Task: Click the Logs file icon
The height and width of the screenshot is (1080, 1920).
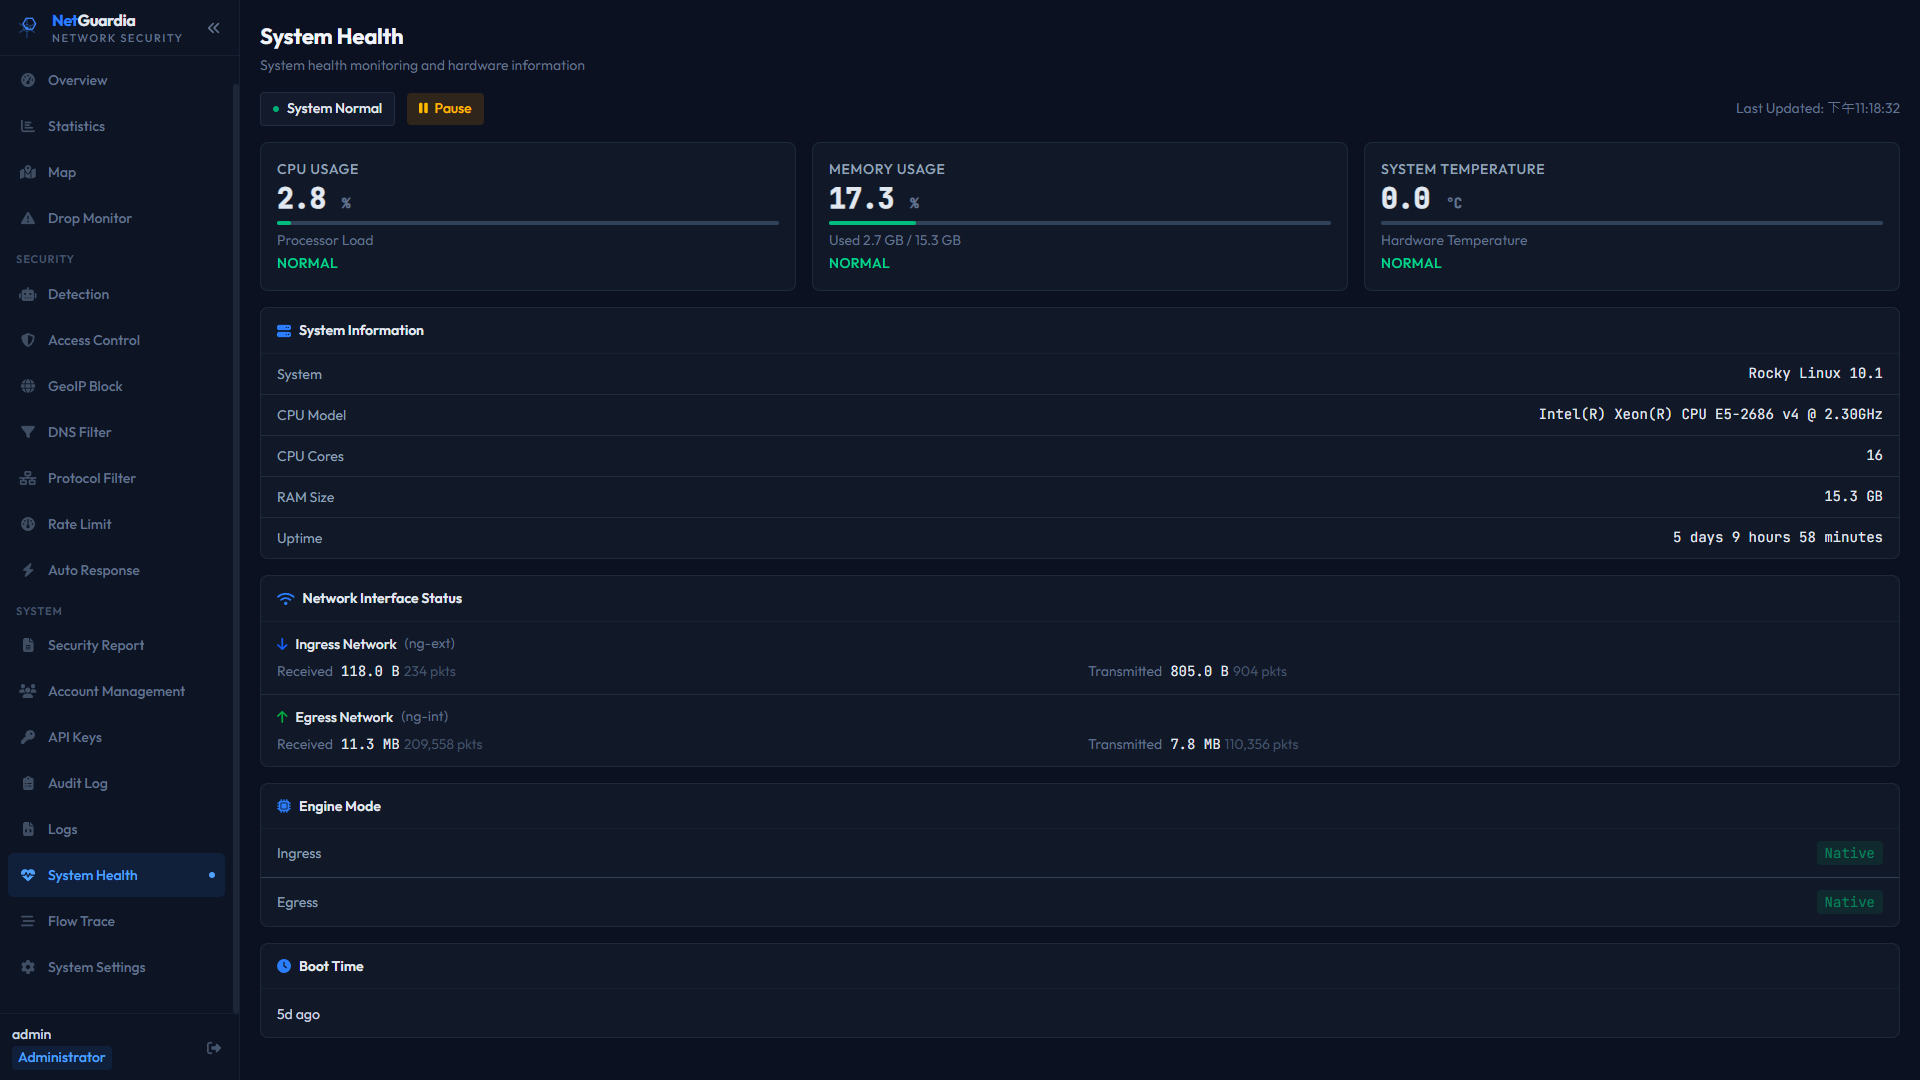Action: point(28,829)
